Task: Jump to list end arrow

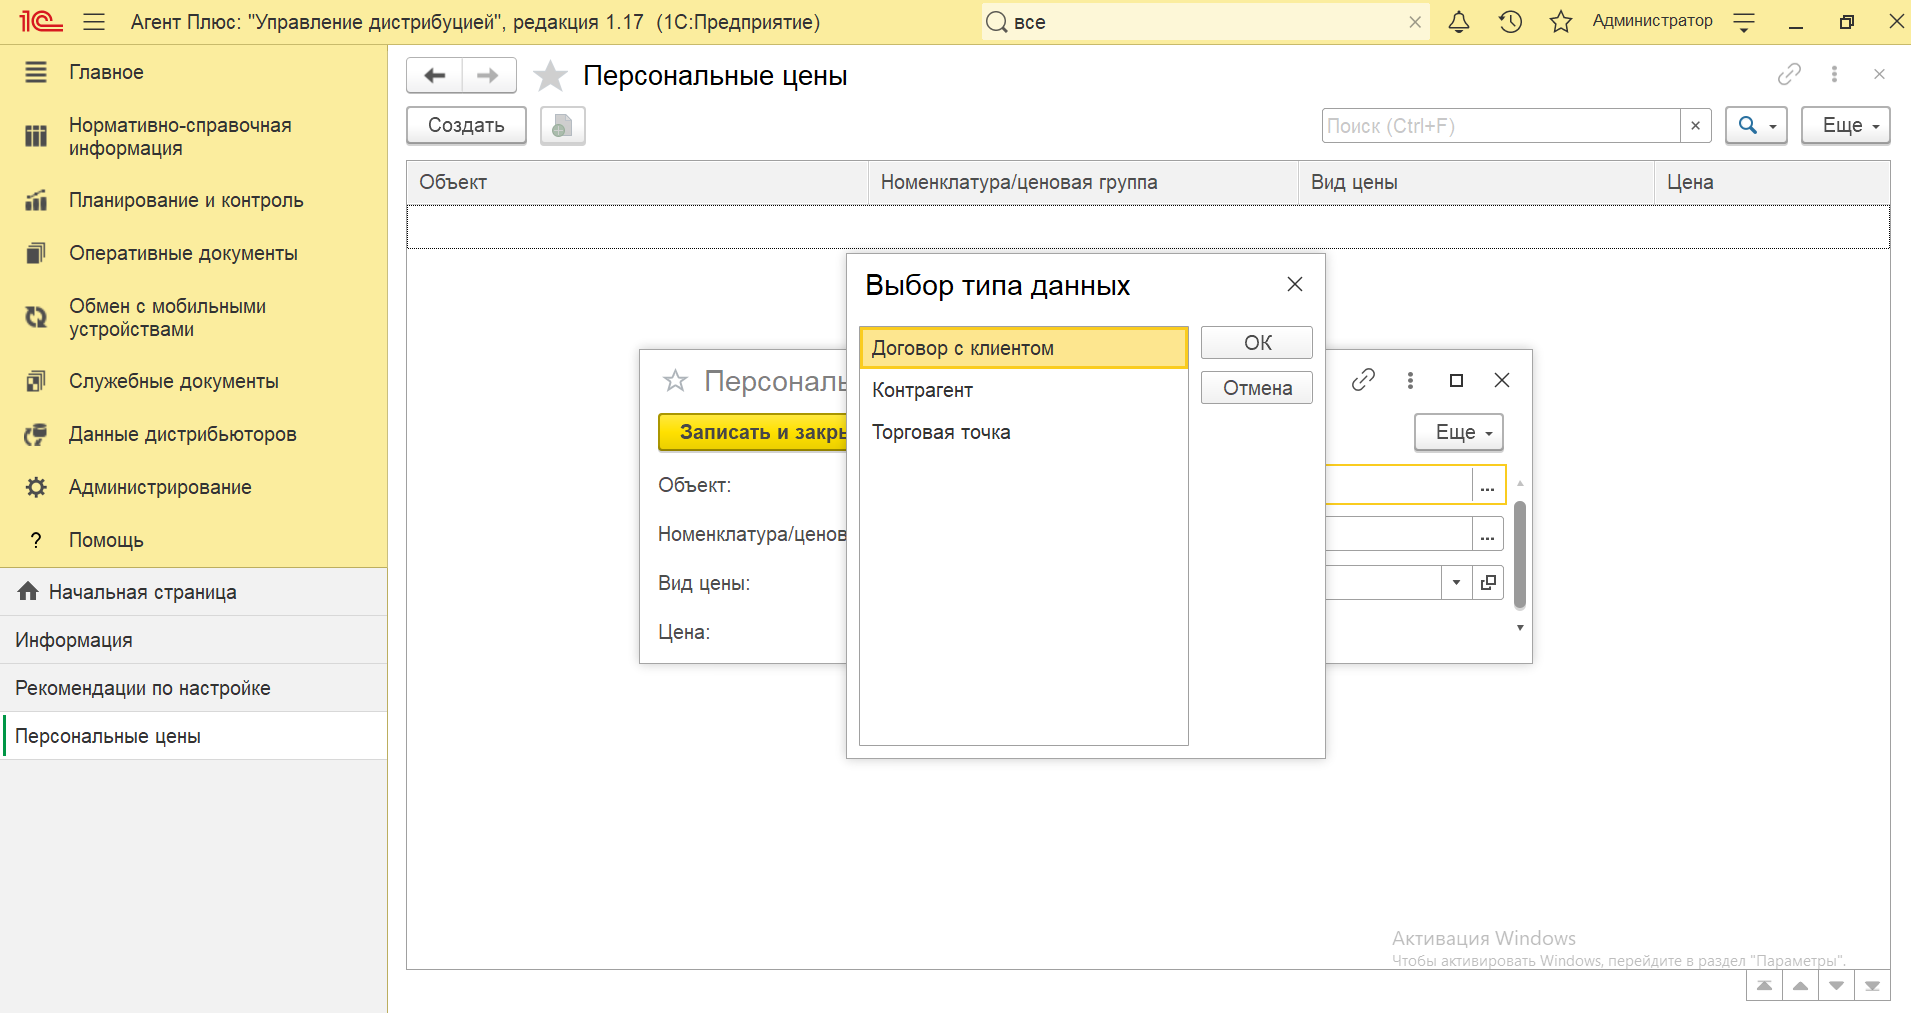Action: (1872, 985)
